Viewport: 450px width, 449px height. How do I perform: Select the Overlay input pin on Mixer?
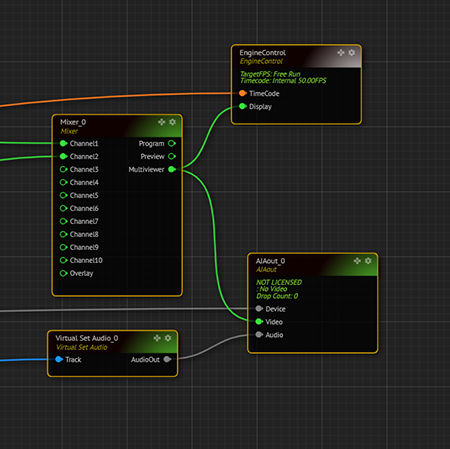pyautogui.click(x=63, y=273)
